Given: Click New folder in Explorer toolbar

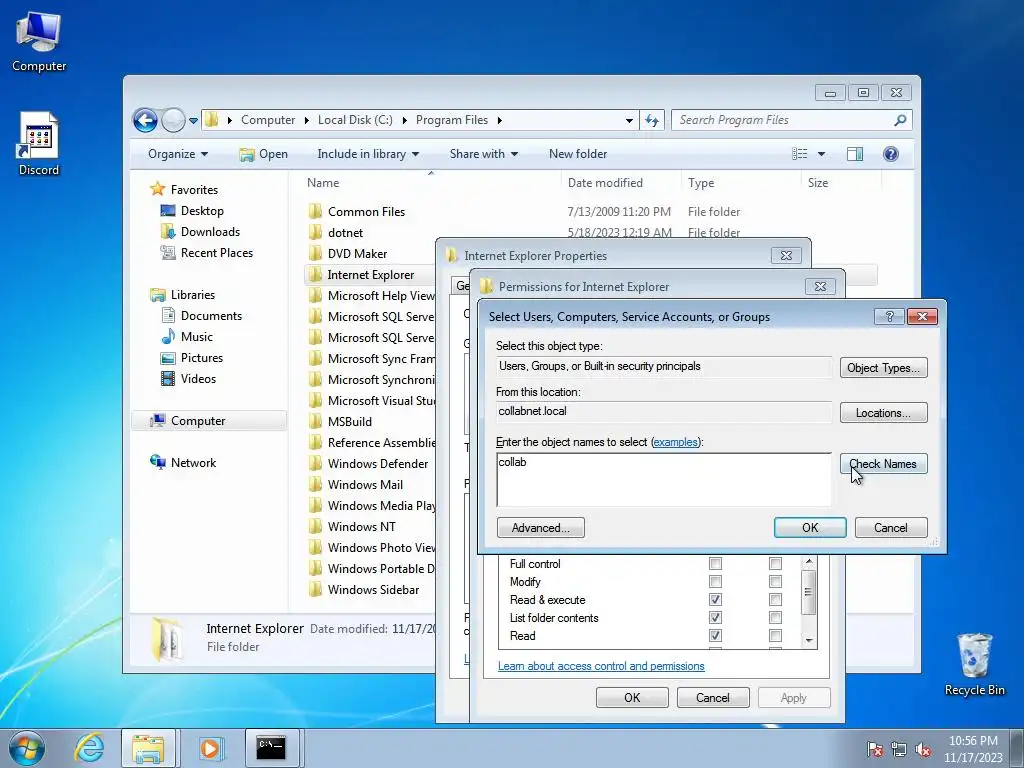Looking at the screenshot, I should pos(578,154).
